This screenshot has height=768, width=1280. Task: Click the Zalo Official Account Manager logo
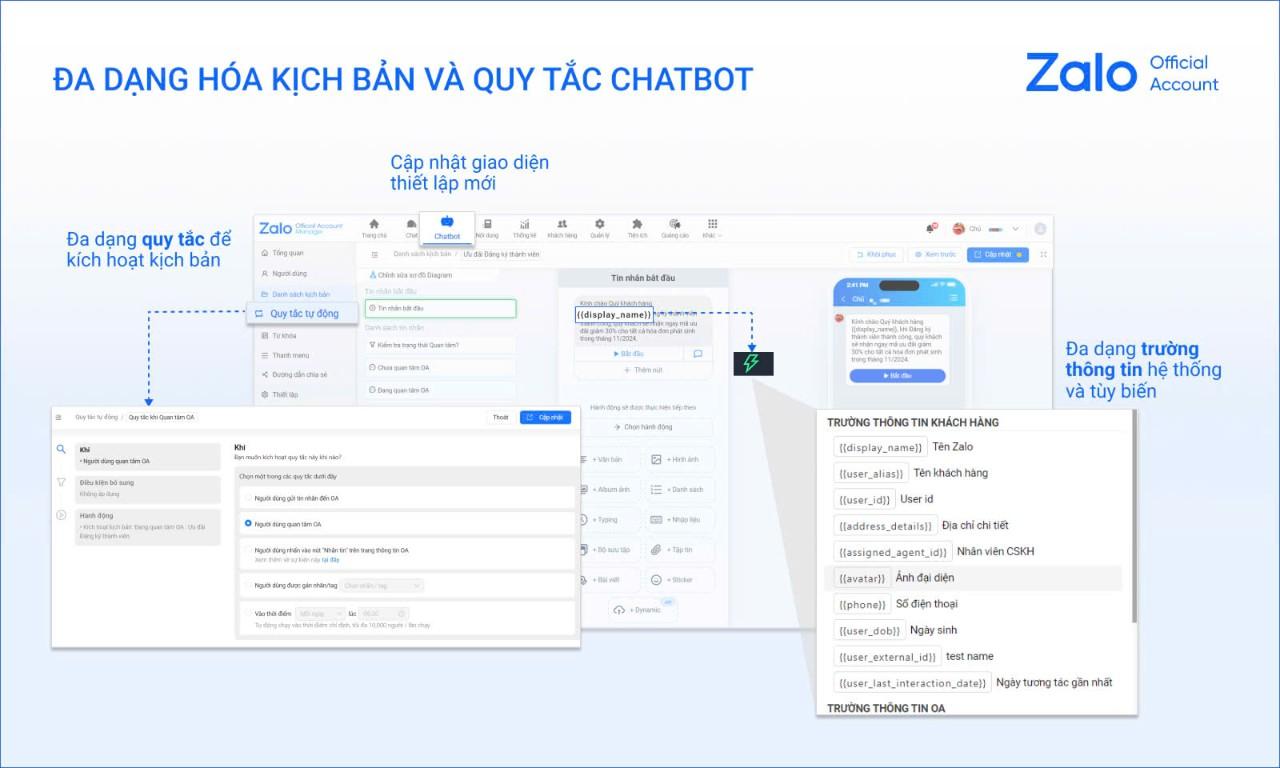300,228
